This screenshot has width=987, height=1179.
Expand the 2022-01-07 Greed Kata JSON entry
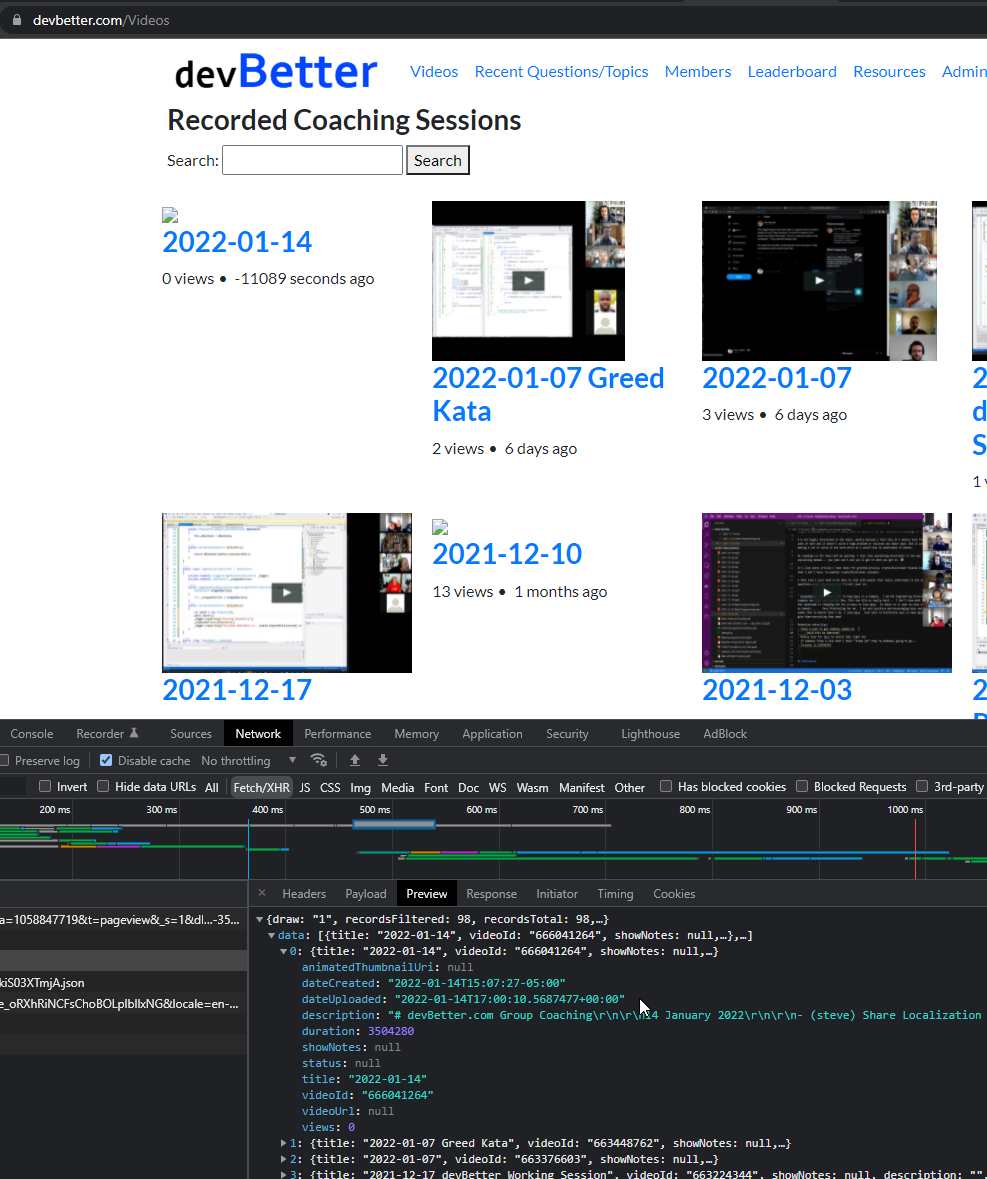pos(285,1143)
